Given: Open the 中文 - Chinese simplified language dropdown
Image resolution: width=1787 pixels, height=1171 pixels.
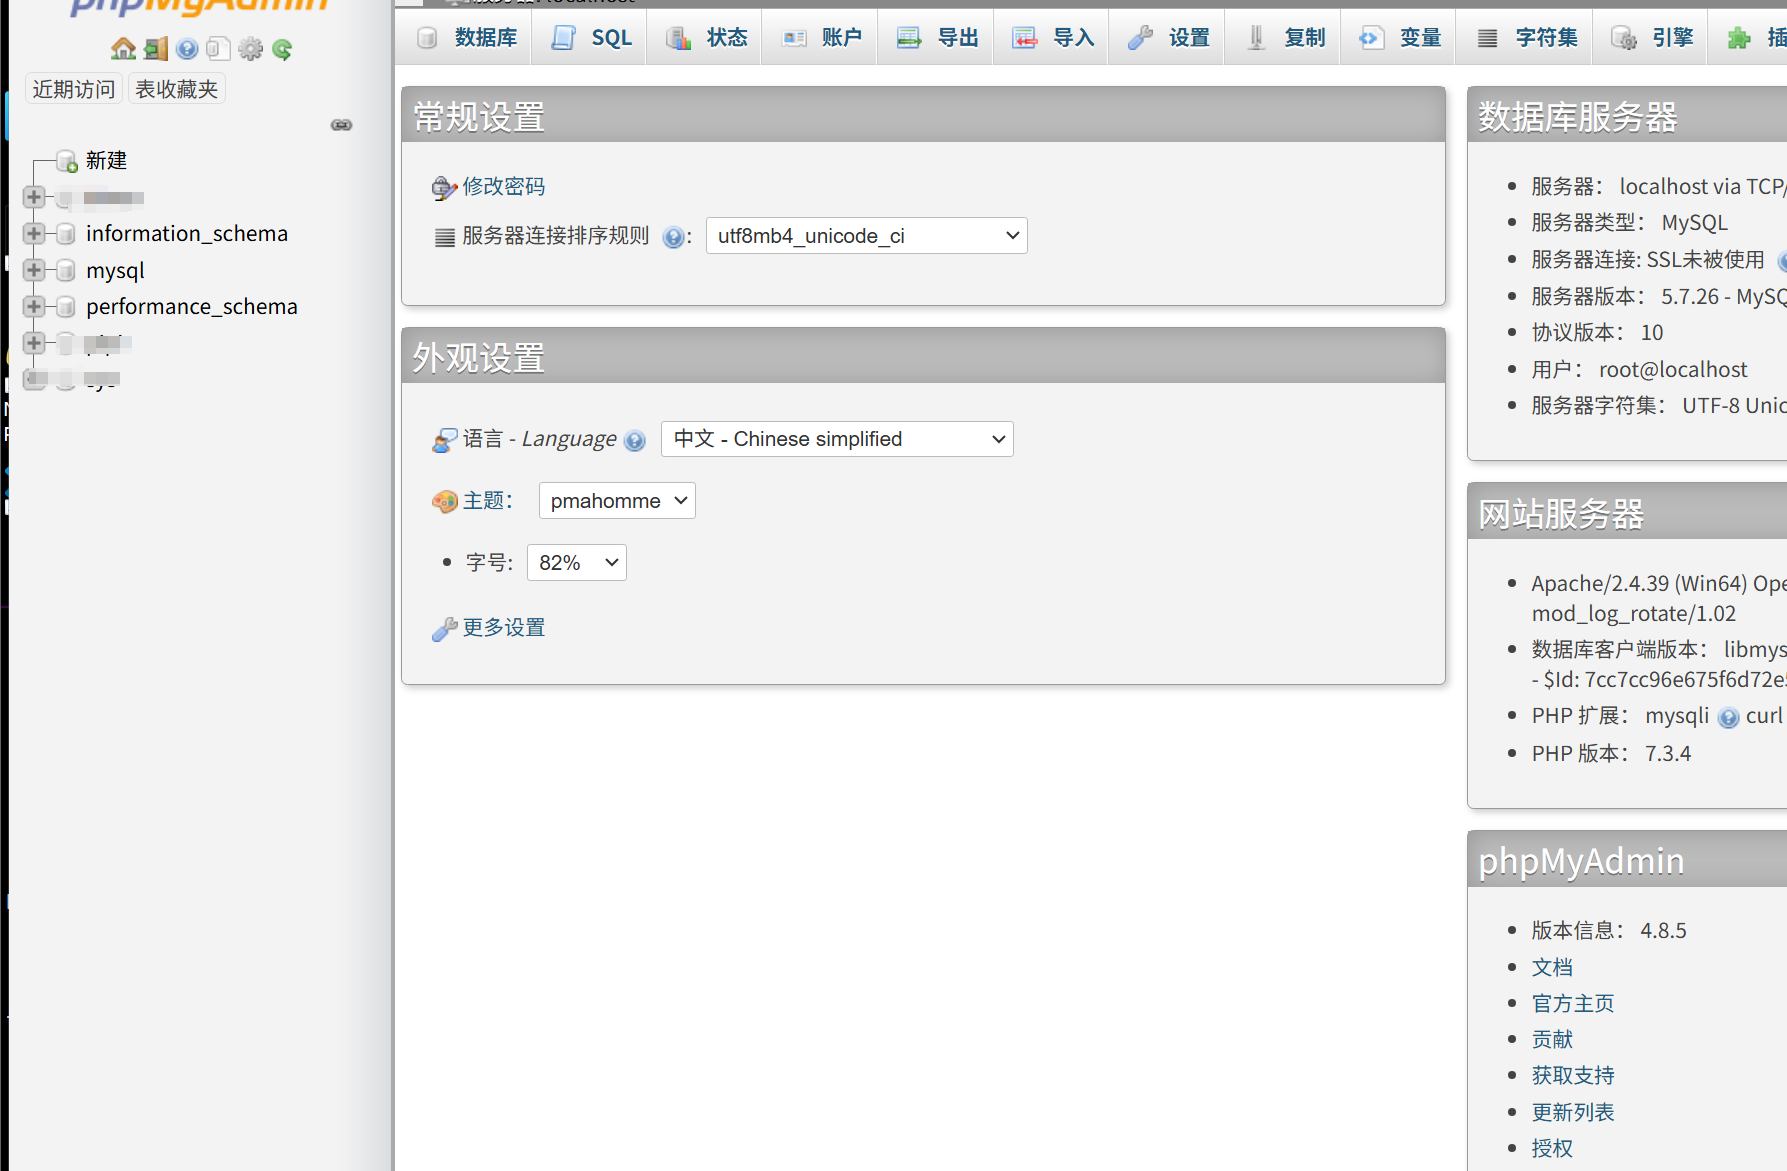Looking at the screenshot, I should point(837,439).
